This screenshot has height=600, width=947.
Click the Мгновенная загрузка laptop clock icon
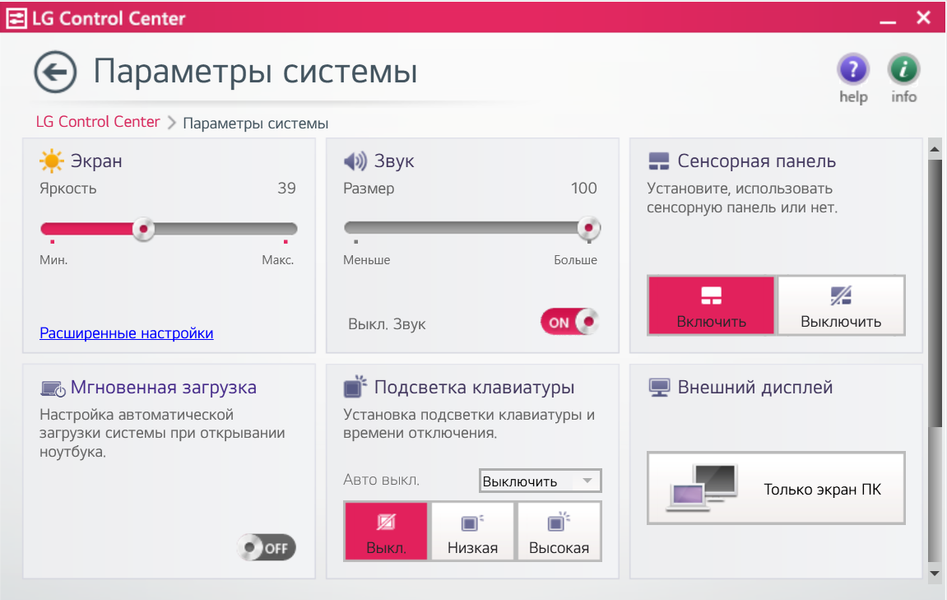pos(53,388)
